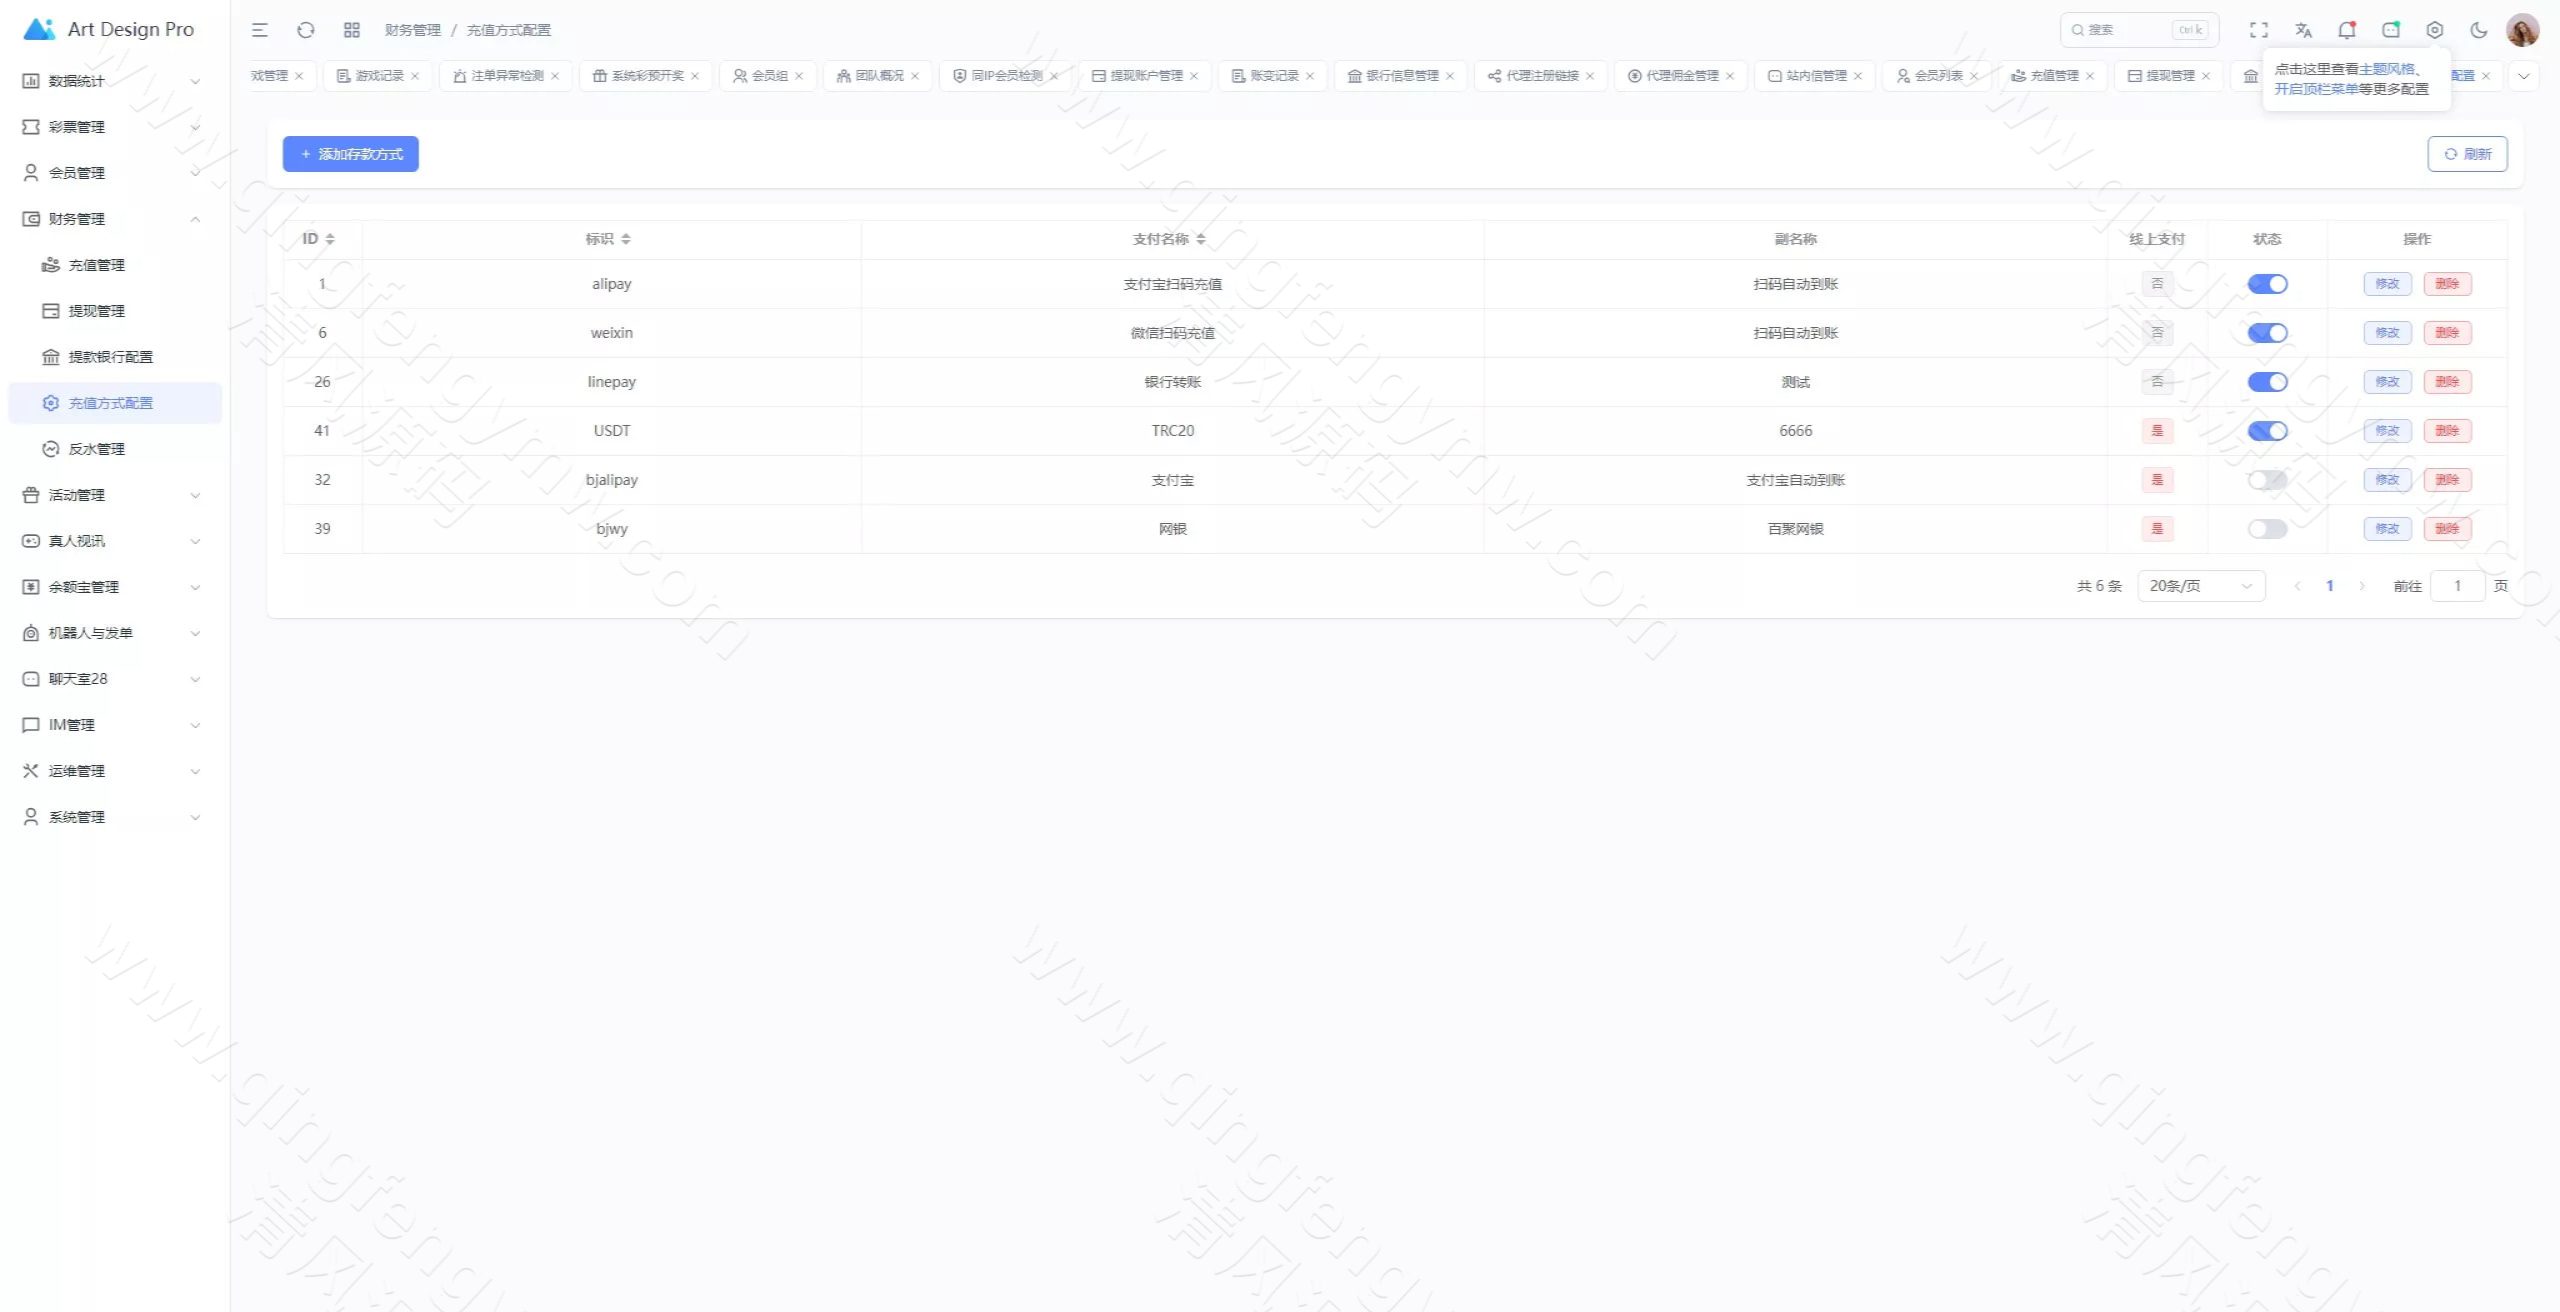Click the page reload icon in header
Image resolution: width=2560 pixels, height=1312 pixels.
[x=306, y=30]
